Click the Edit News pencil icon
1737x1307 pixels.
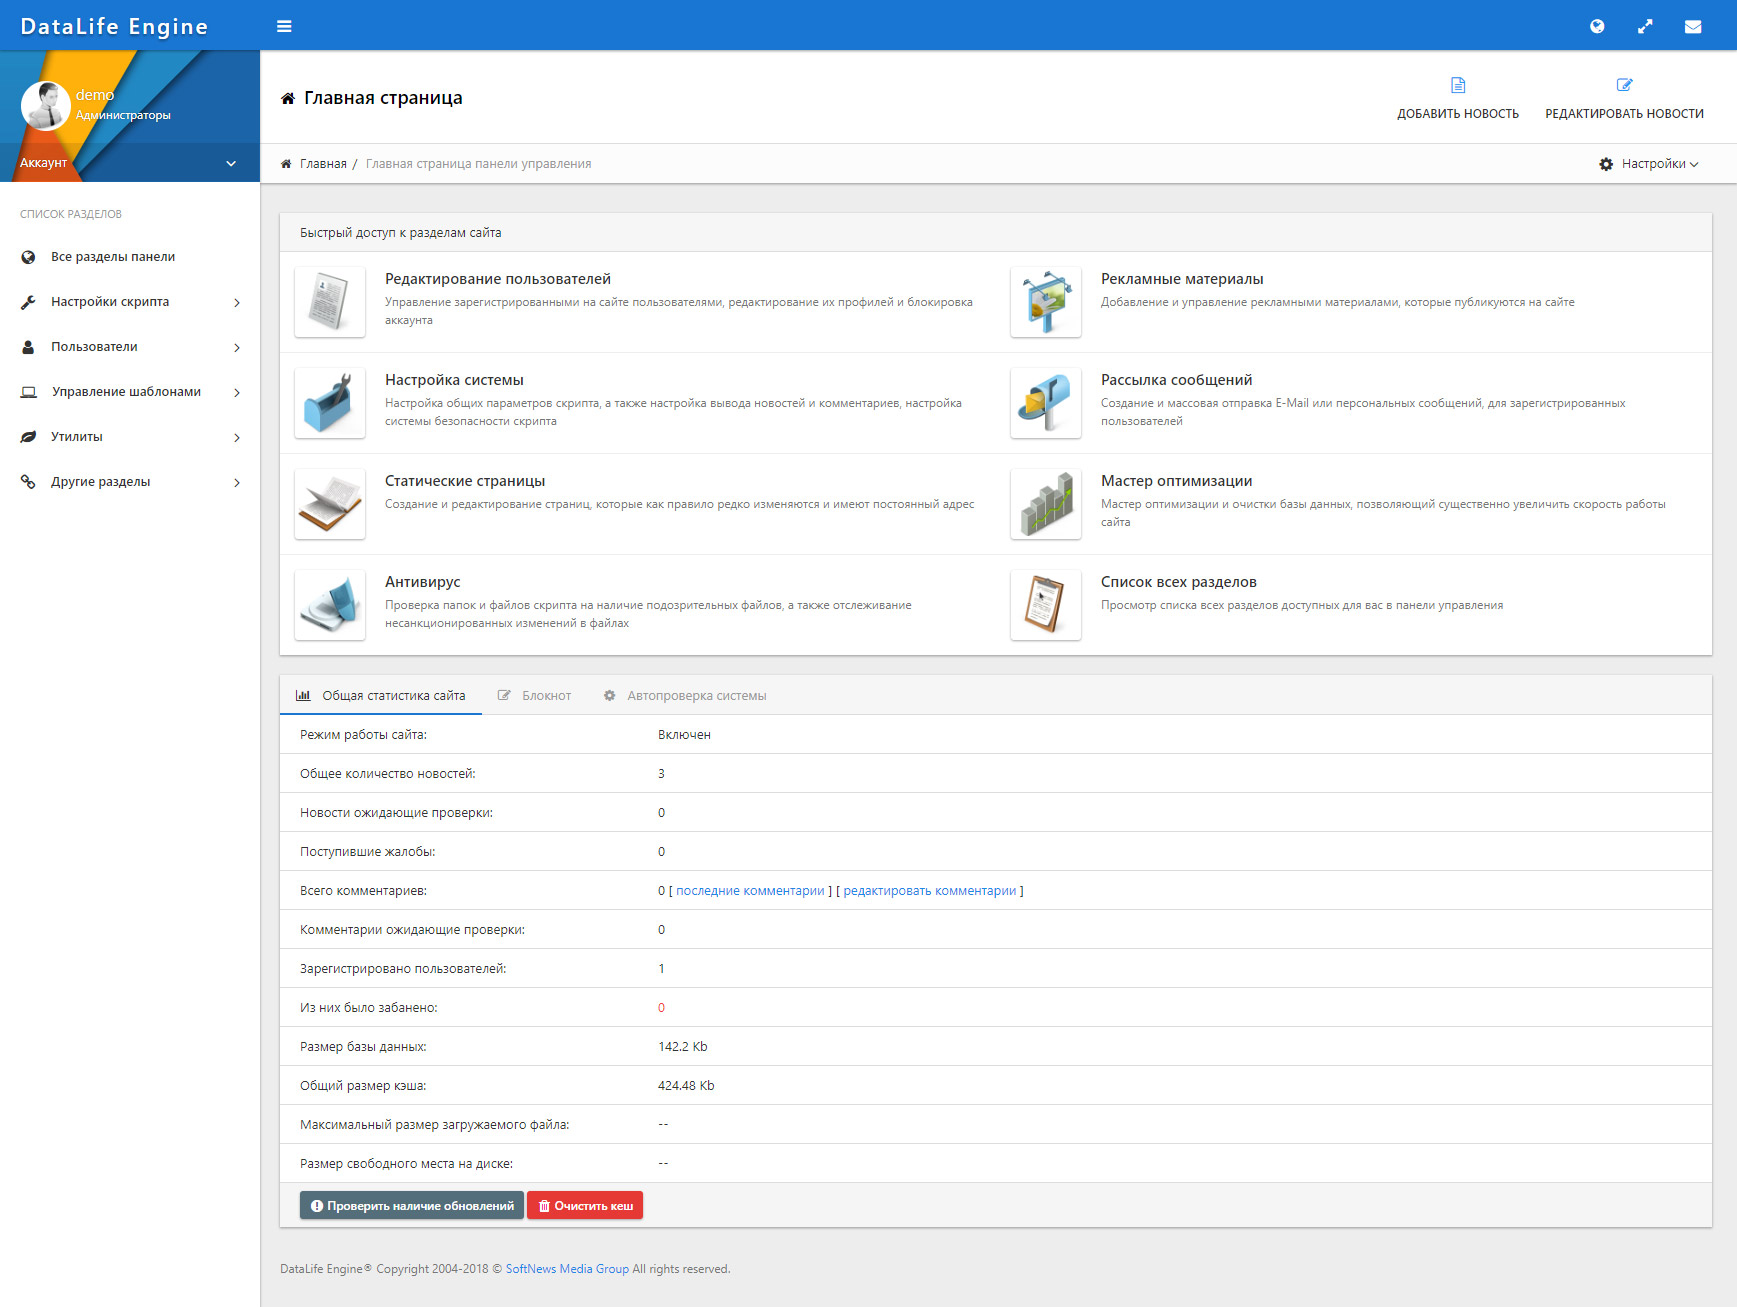click(x=1624, y=86)
